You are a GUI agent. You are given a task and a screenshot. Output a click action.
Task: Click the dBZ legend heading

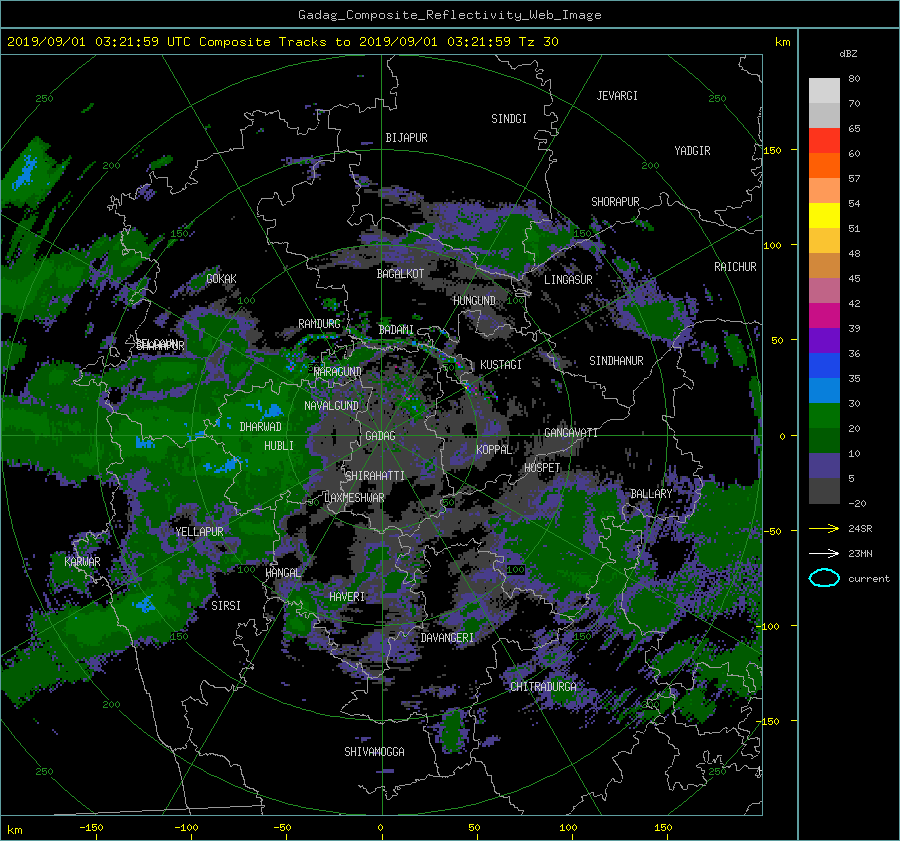pyautogui.click(x=848, y=54)
